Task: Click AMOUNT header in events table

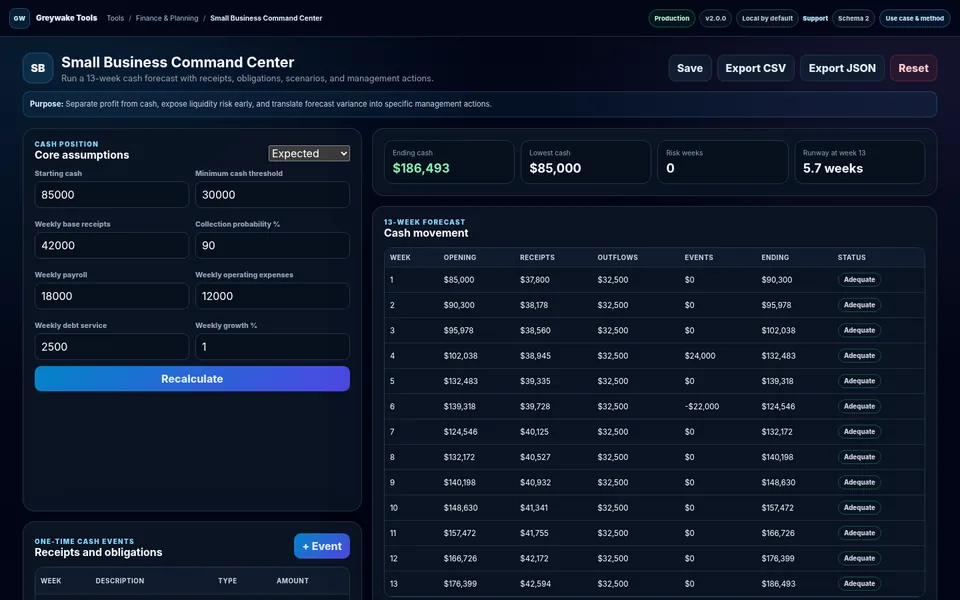Action: 293,581
